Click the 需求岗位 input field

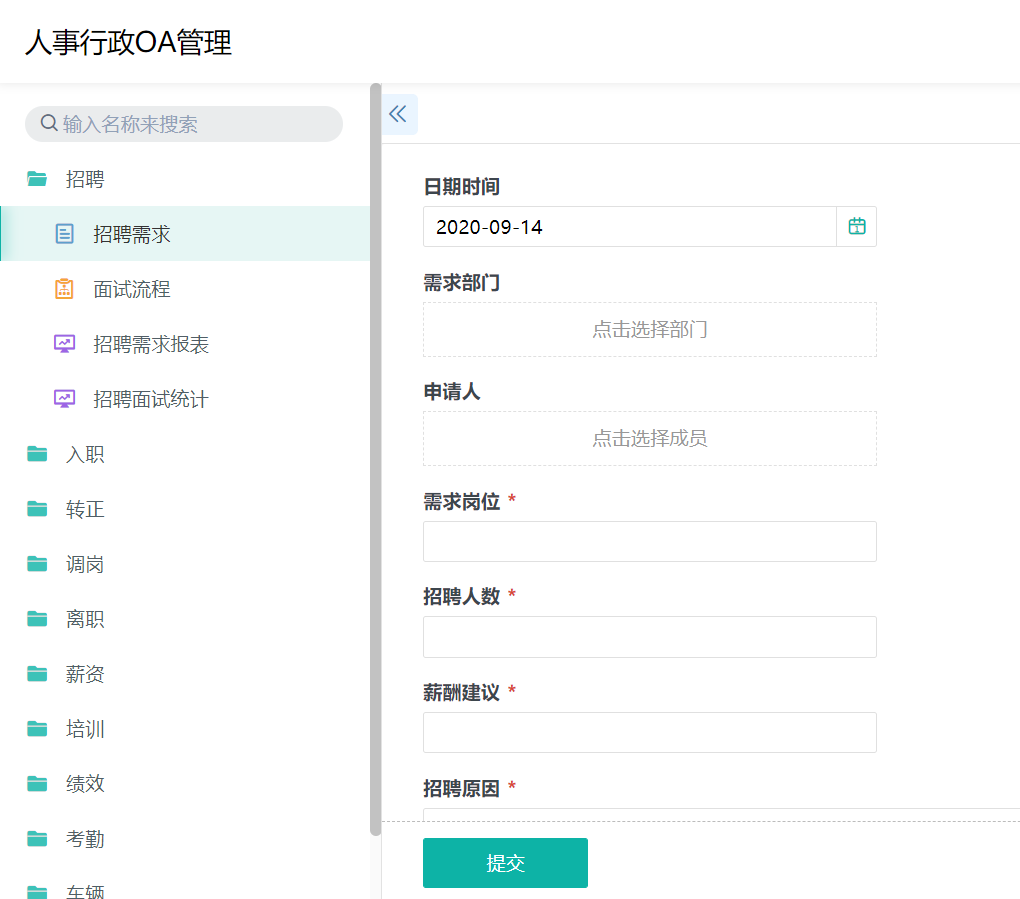coord(649,541)
